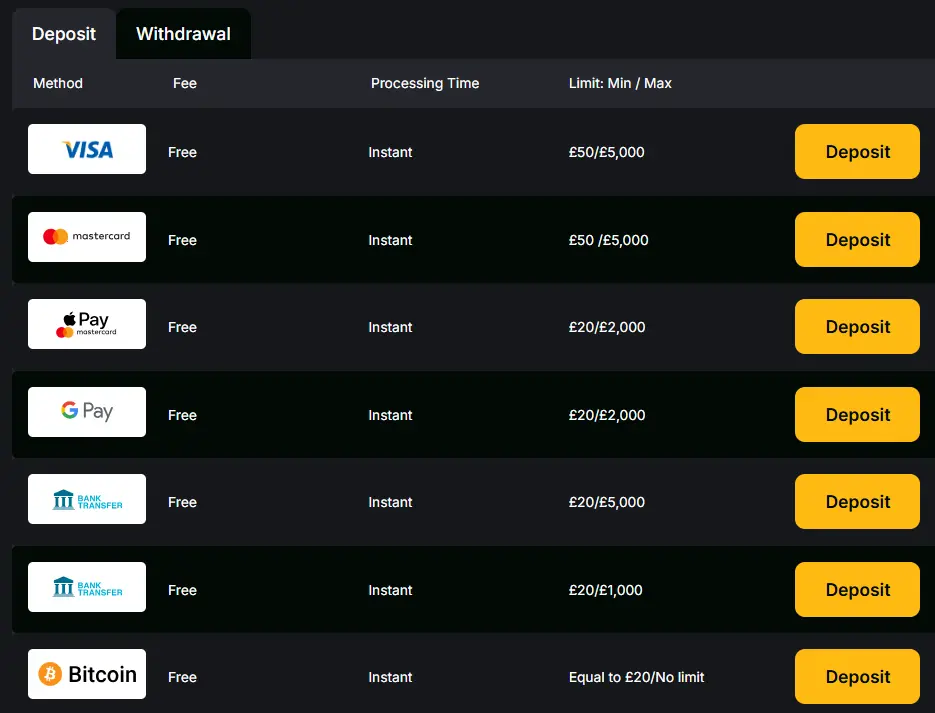Hit Deposit button for Mastercard
This screenshot has width=935, height=713.
[x=857, y=240]
